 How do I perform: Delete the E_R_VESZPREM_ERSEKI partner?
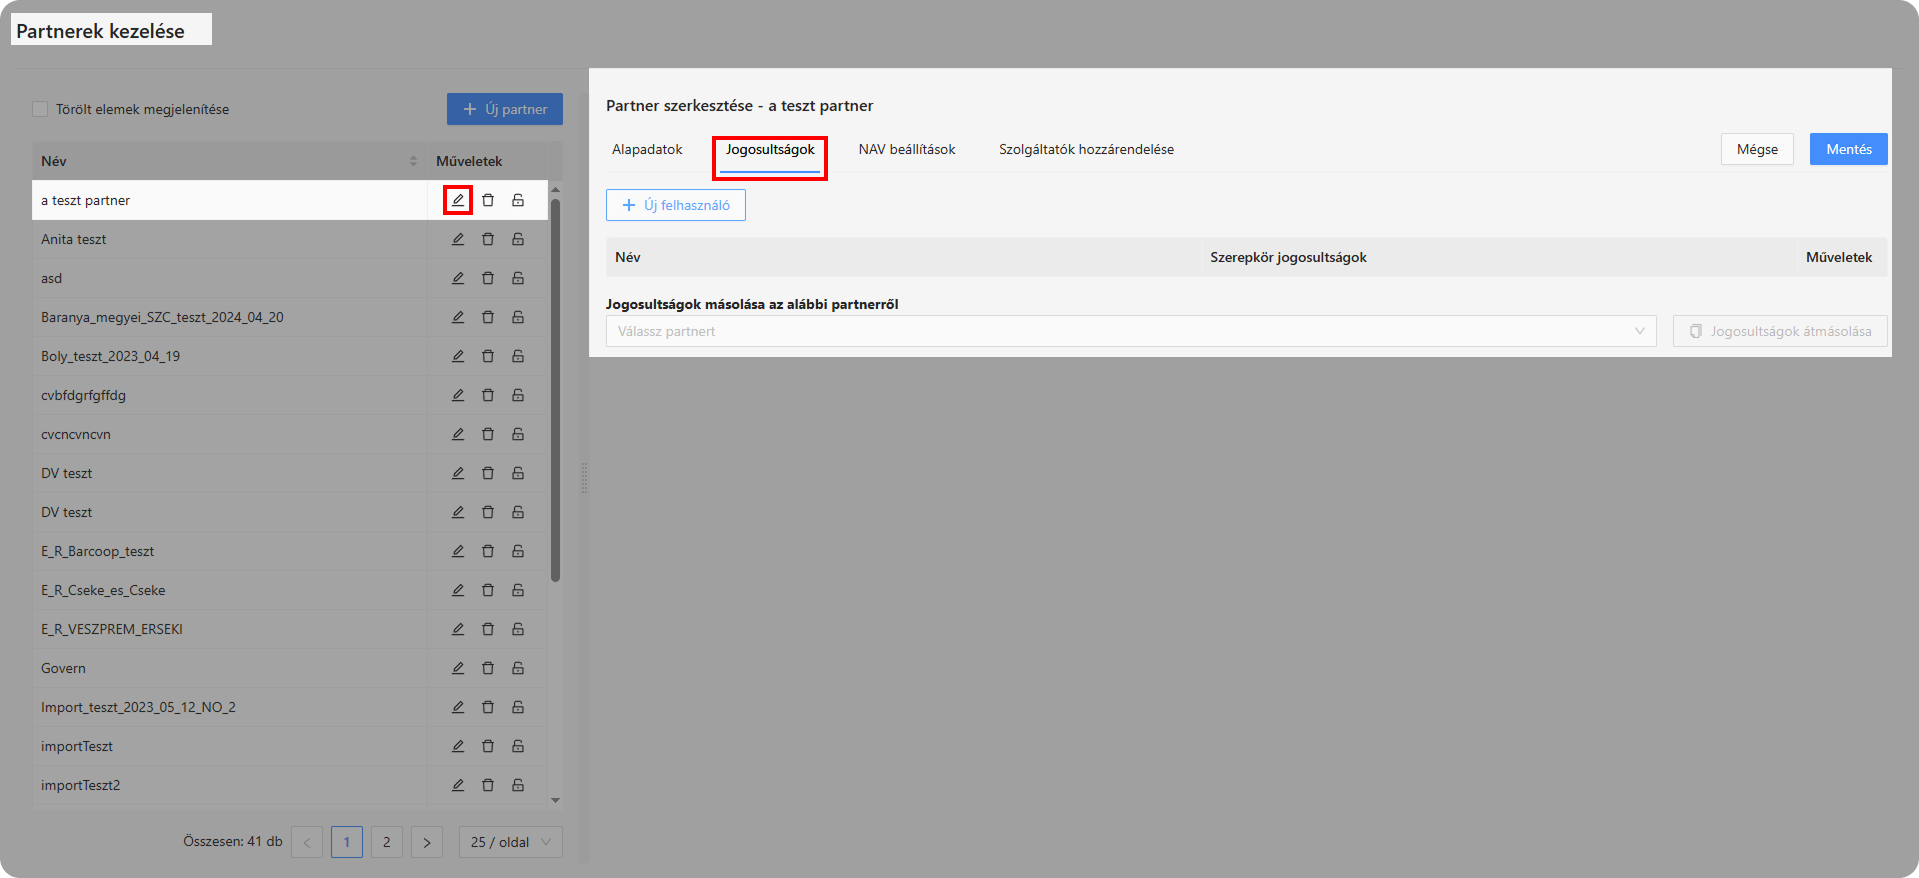pos(488,629)
